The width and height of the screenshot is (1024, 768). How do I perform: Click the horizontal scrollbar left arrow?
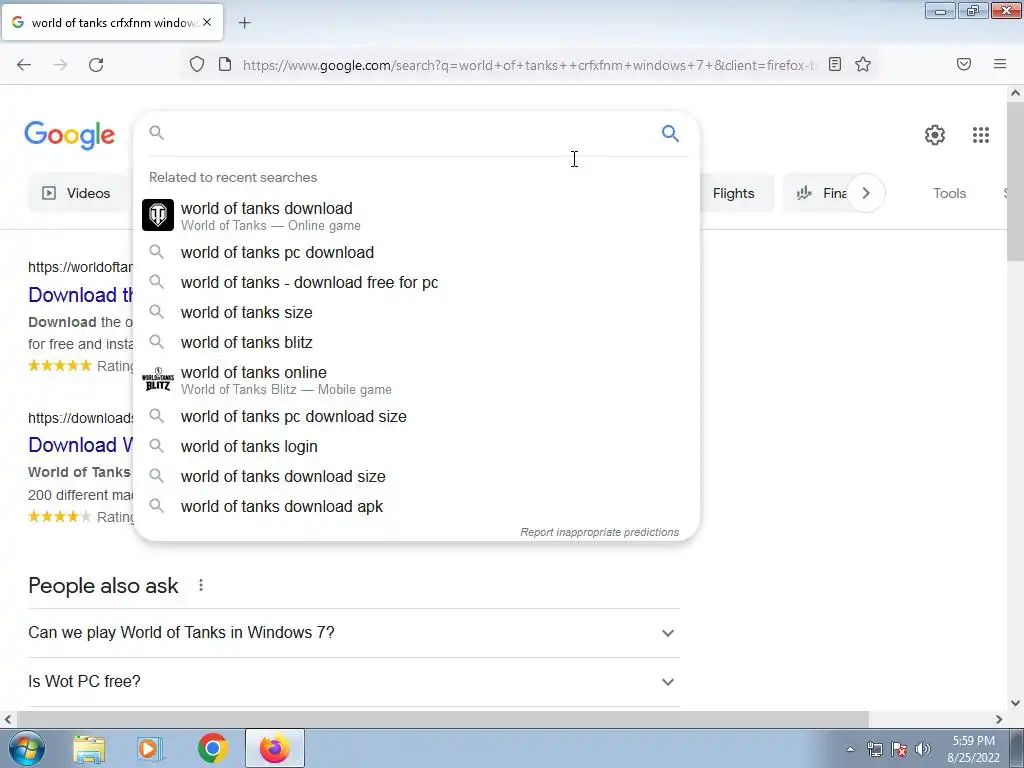coord(8,719)
